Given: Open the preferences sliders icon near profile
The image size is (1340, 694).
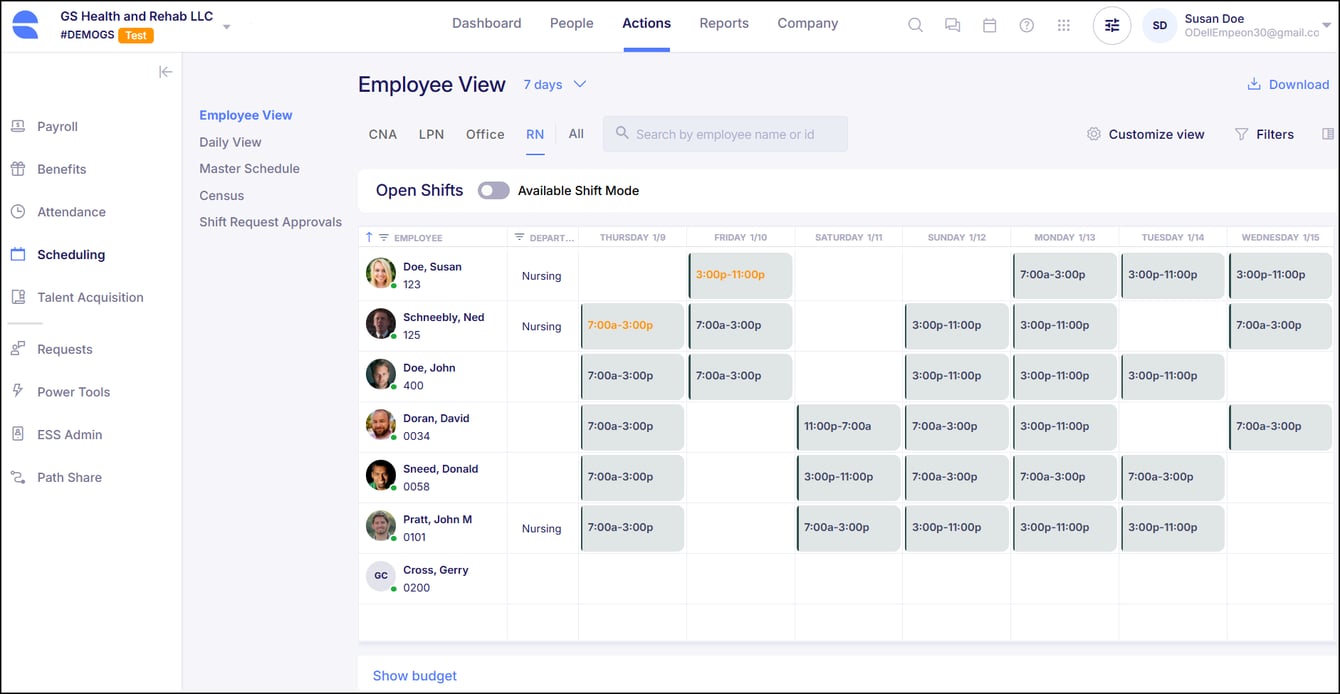Looking at the screenshot, I should point(1112,25).
